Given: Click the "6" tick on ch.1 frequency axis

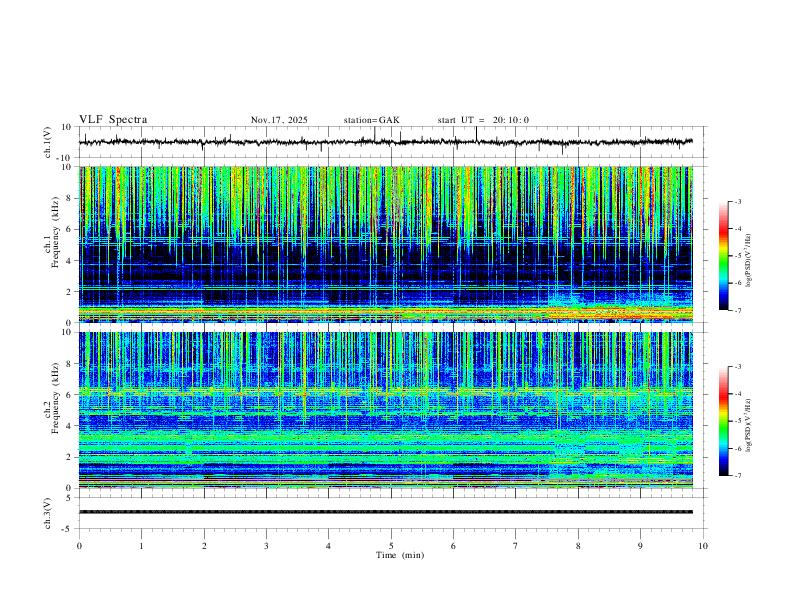Looking at the screenshot, I should tap(70, 229).
